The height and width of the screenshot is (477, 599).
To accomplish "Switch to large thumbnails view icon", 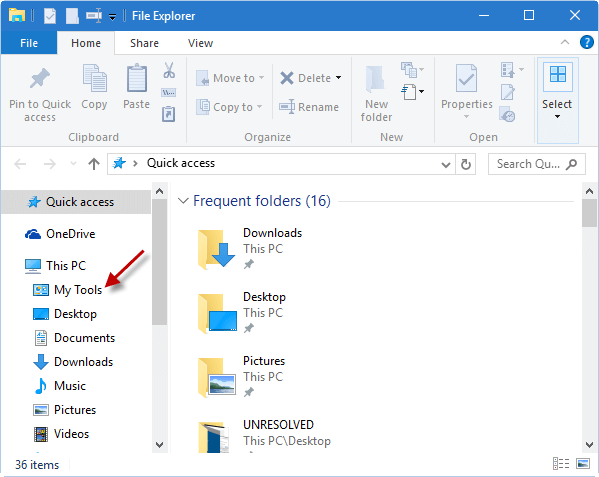I will point(583,464).
